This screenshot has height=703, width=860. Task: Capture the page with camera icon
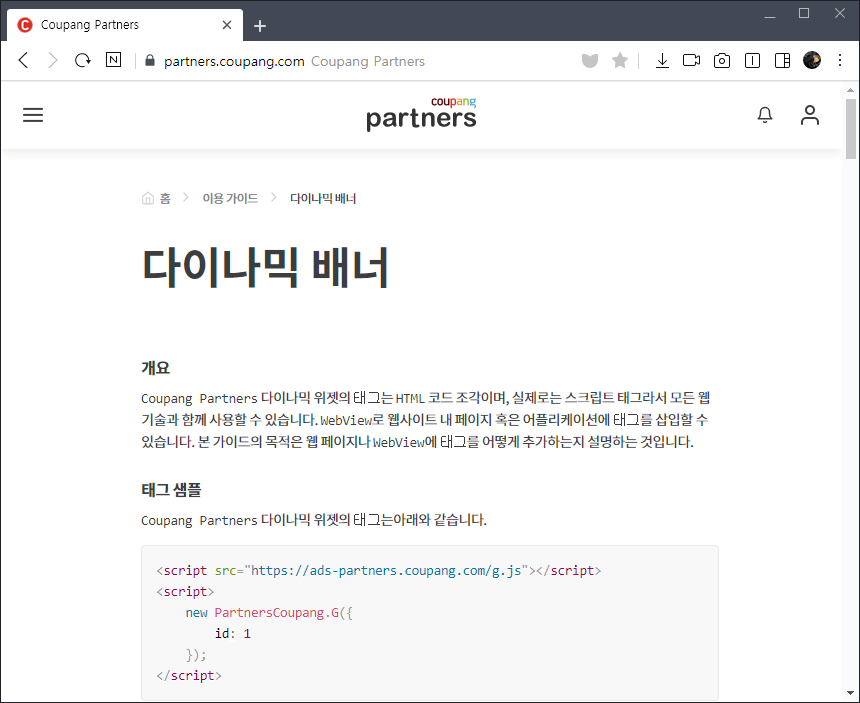coord(722,60)
